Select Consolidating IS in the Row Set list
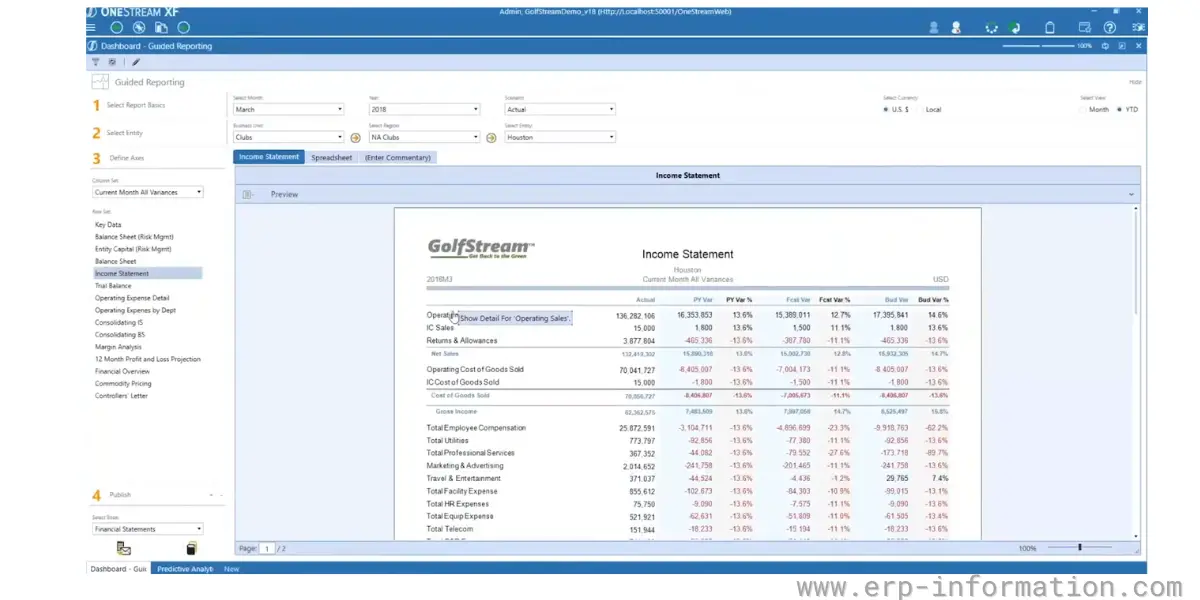Viewport: 1200px width, 600px height. pyautogui.click(x=119, y=322)
